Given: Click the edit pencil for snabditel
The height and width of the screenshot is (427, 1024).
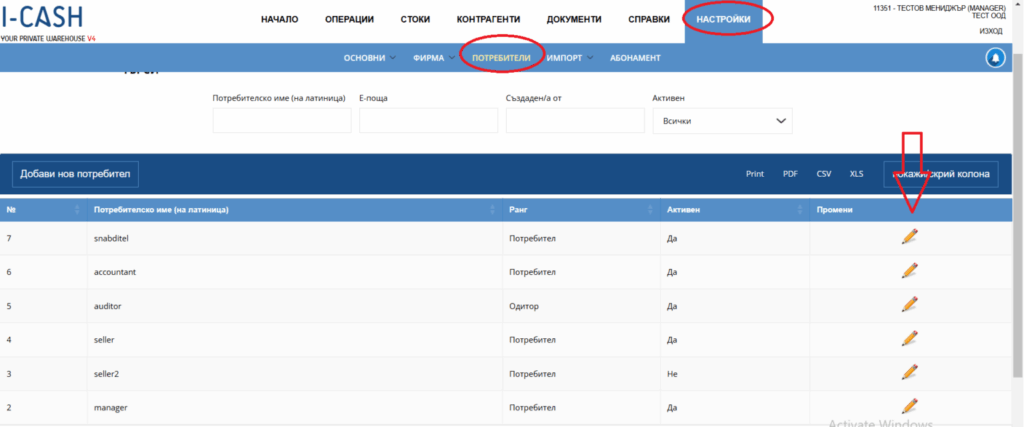Looking at the screenshot, I should tap(909, 237).
